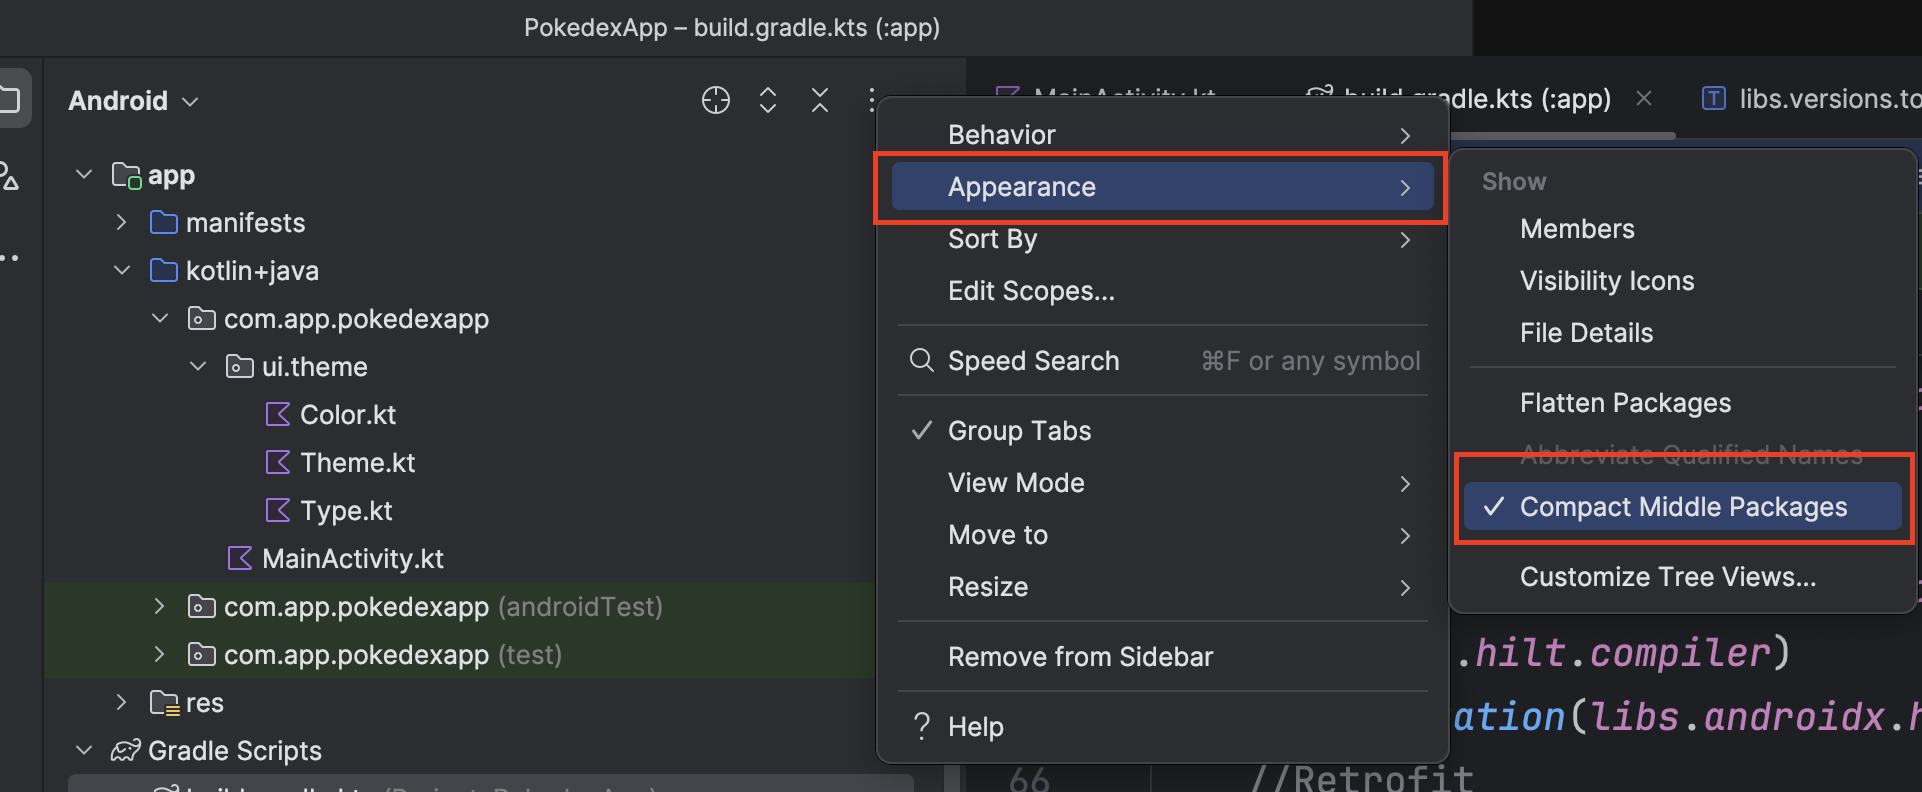This screenshot has height=792, width=1922.
Task: Expand the res folder
Action: pos(121,702)
